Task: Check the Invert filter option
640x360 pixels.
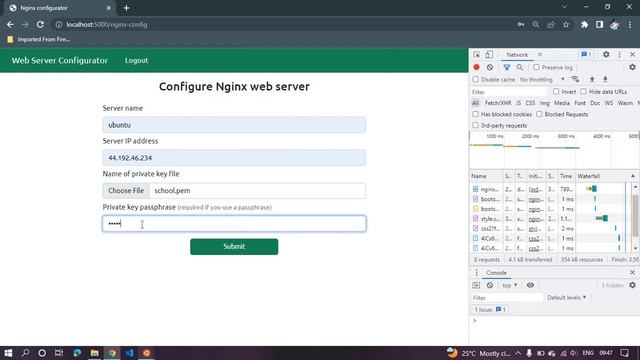Action: (x=556, y=91)
